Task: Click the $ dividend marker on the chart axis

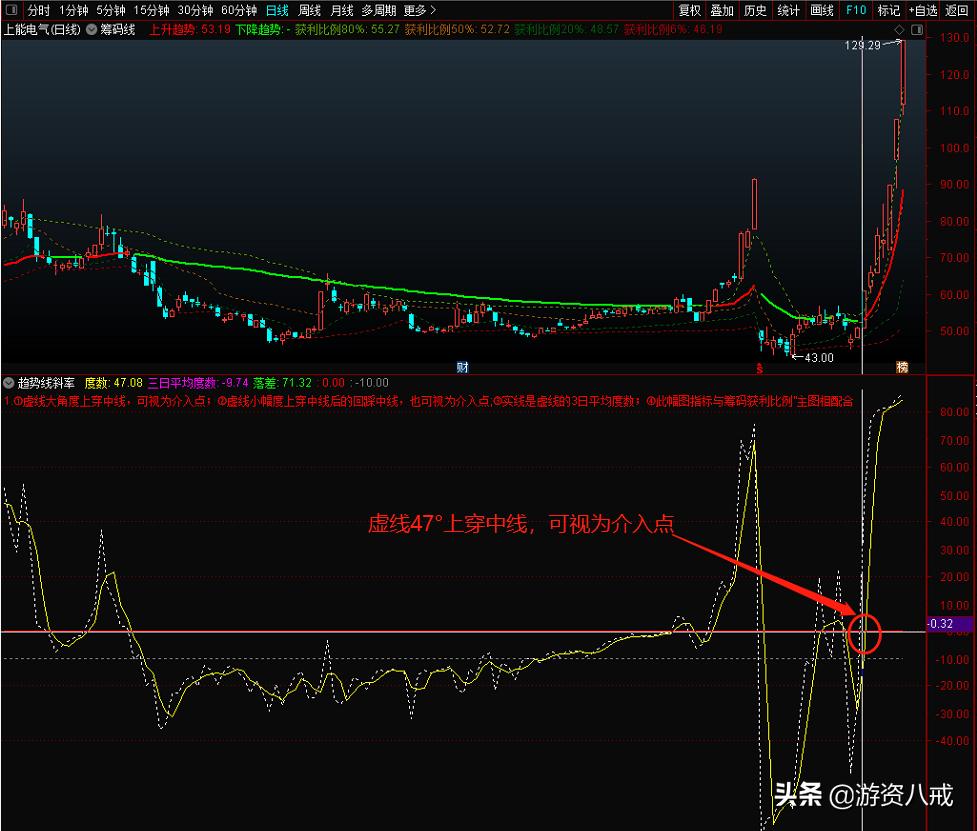Action: click(x=759, y=366)
